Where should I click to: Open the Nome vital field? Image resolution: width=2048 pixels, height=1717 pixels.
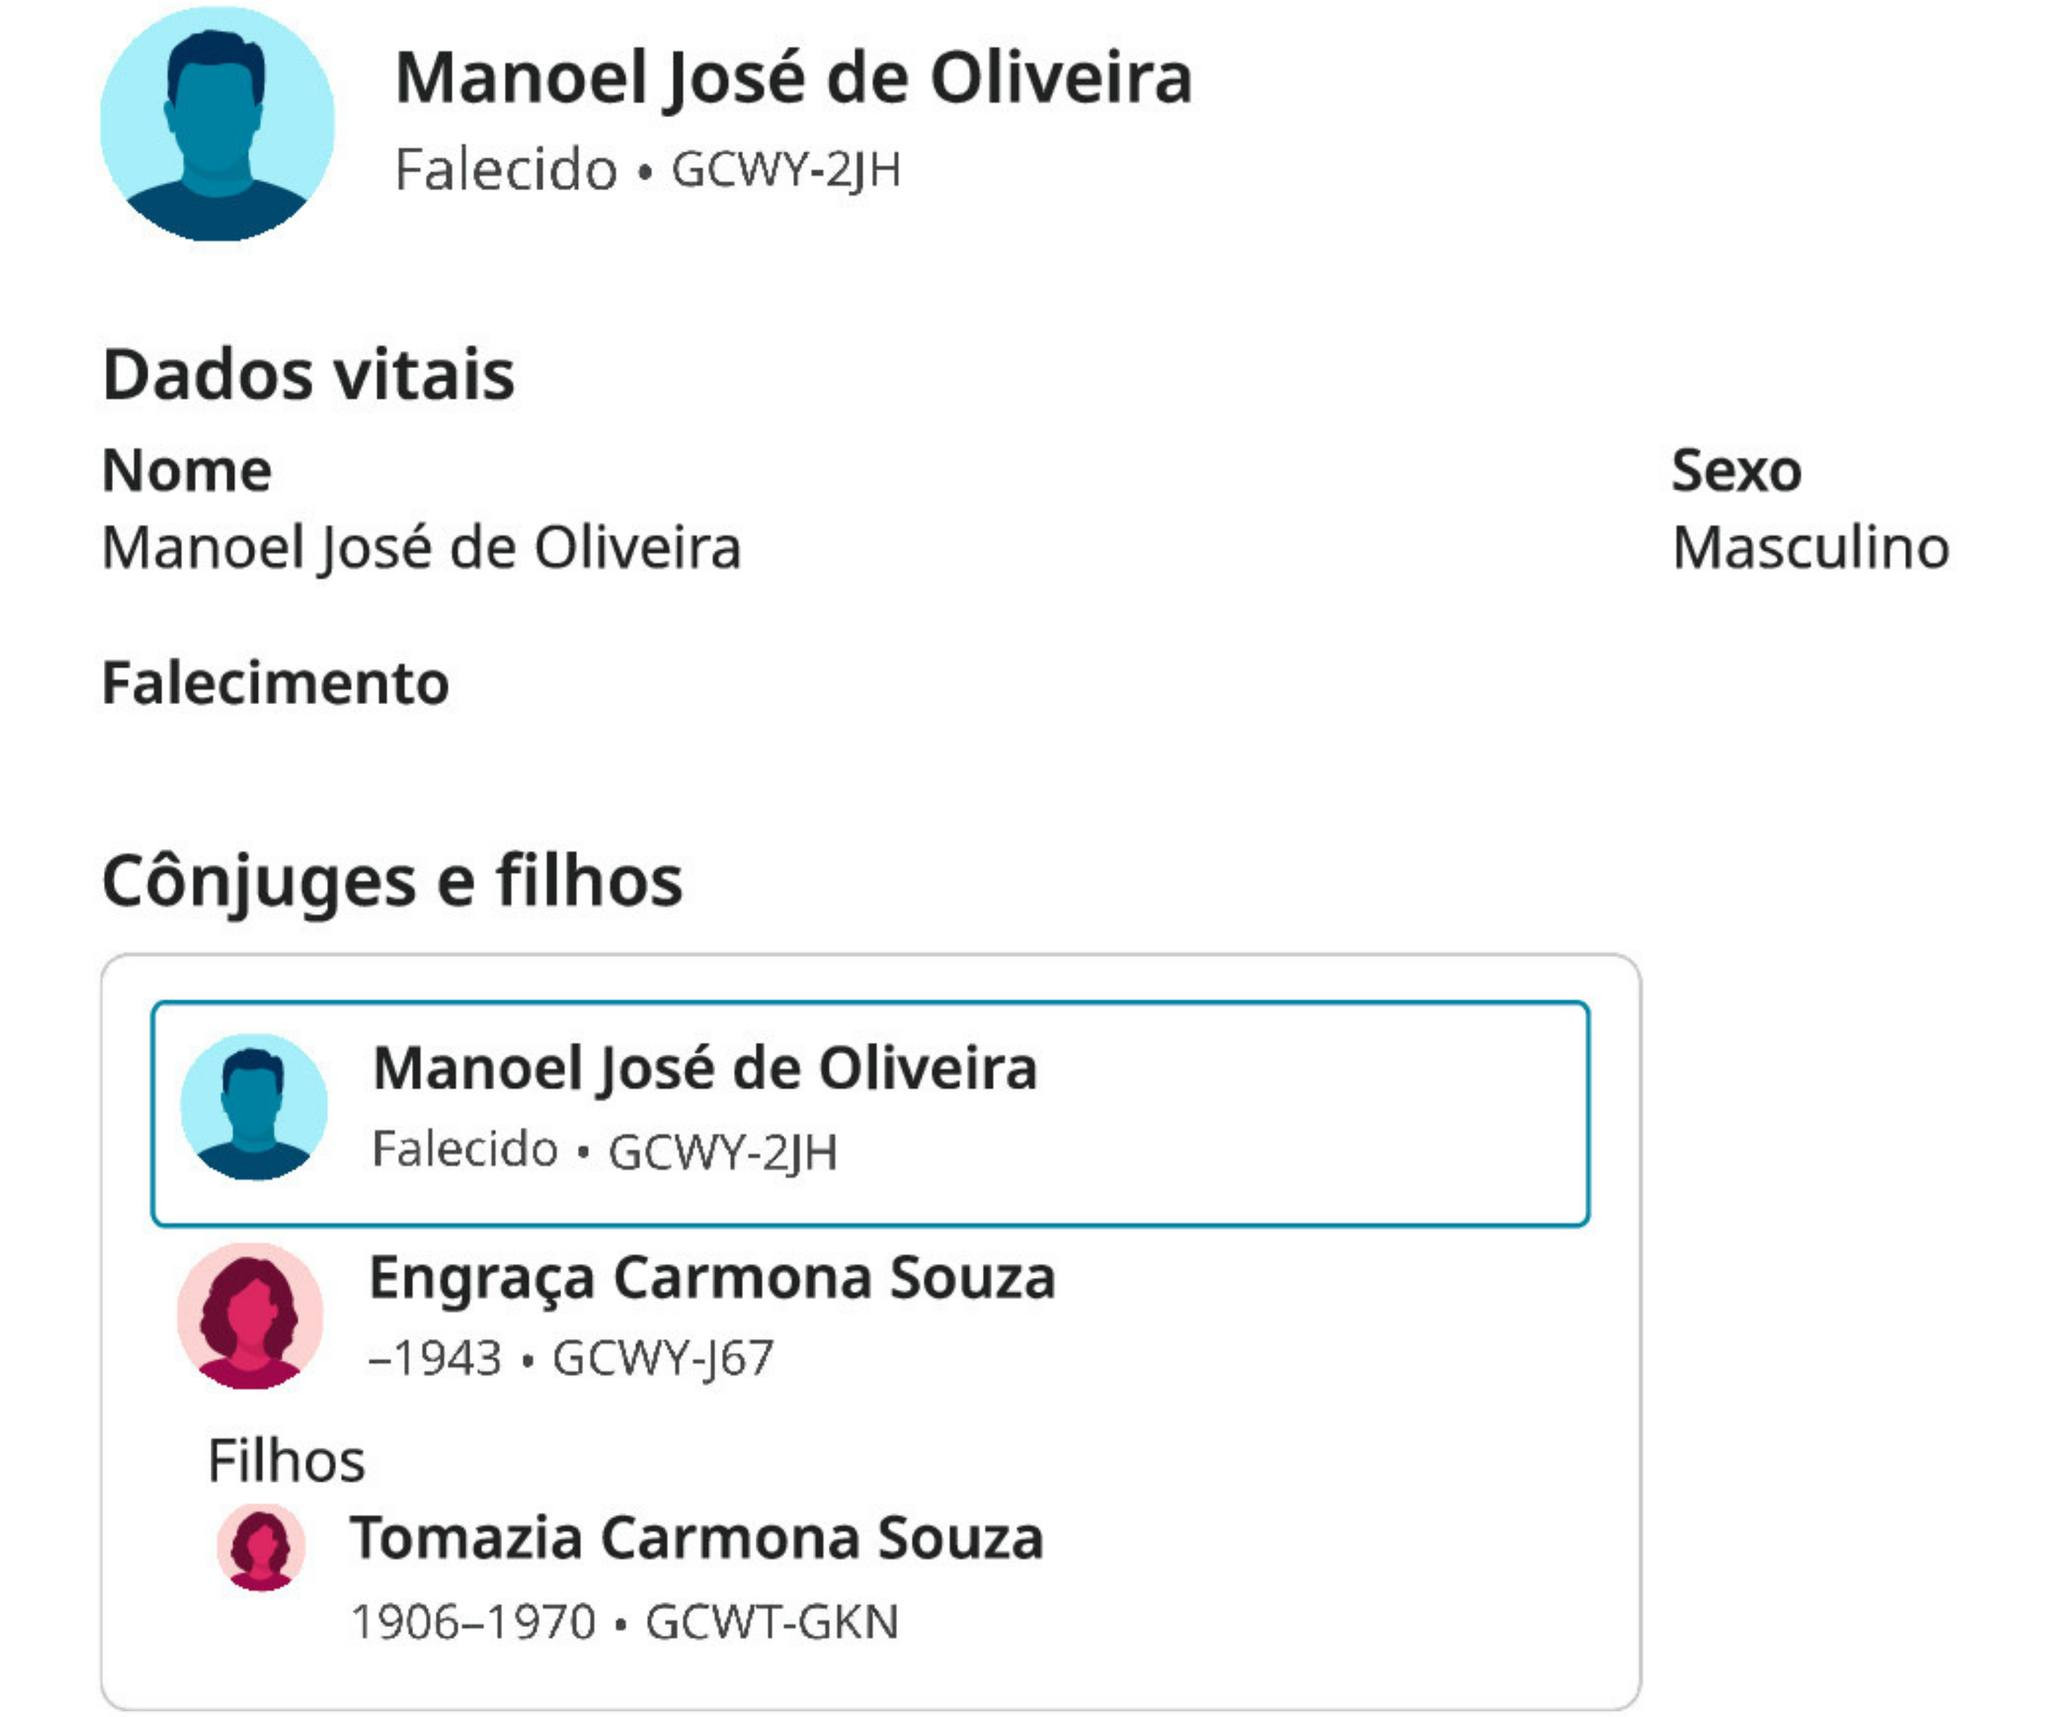[187, 470]
